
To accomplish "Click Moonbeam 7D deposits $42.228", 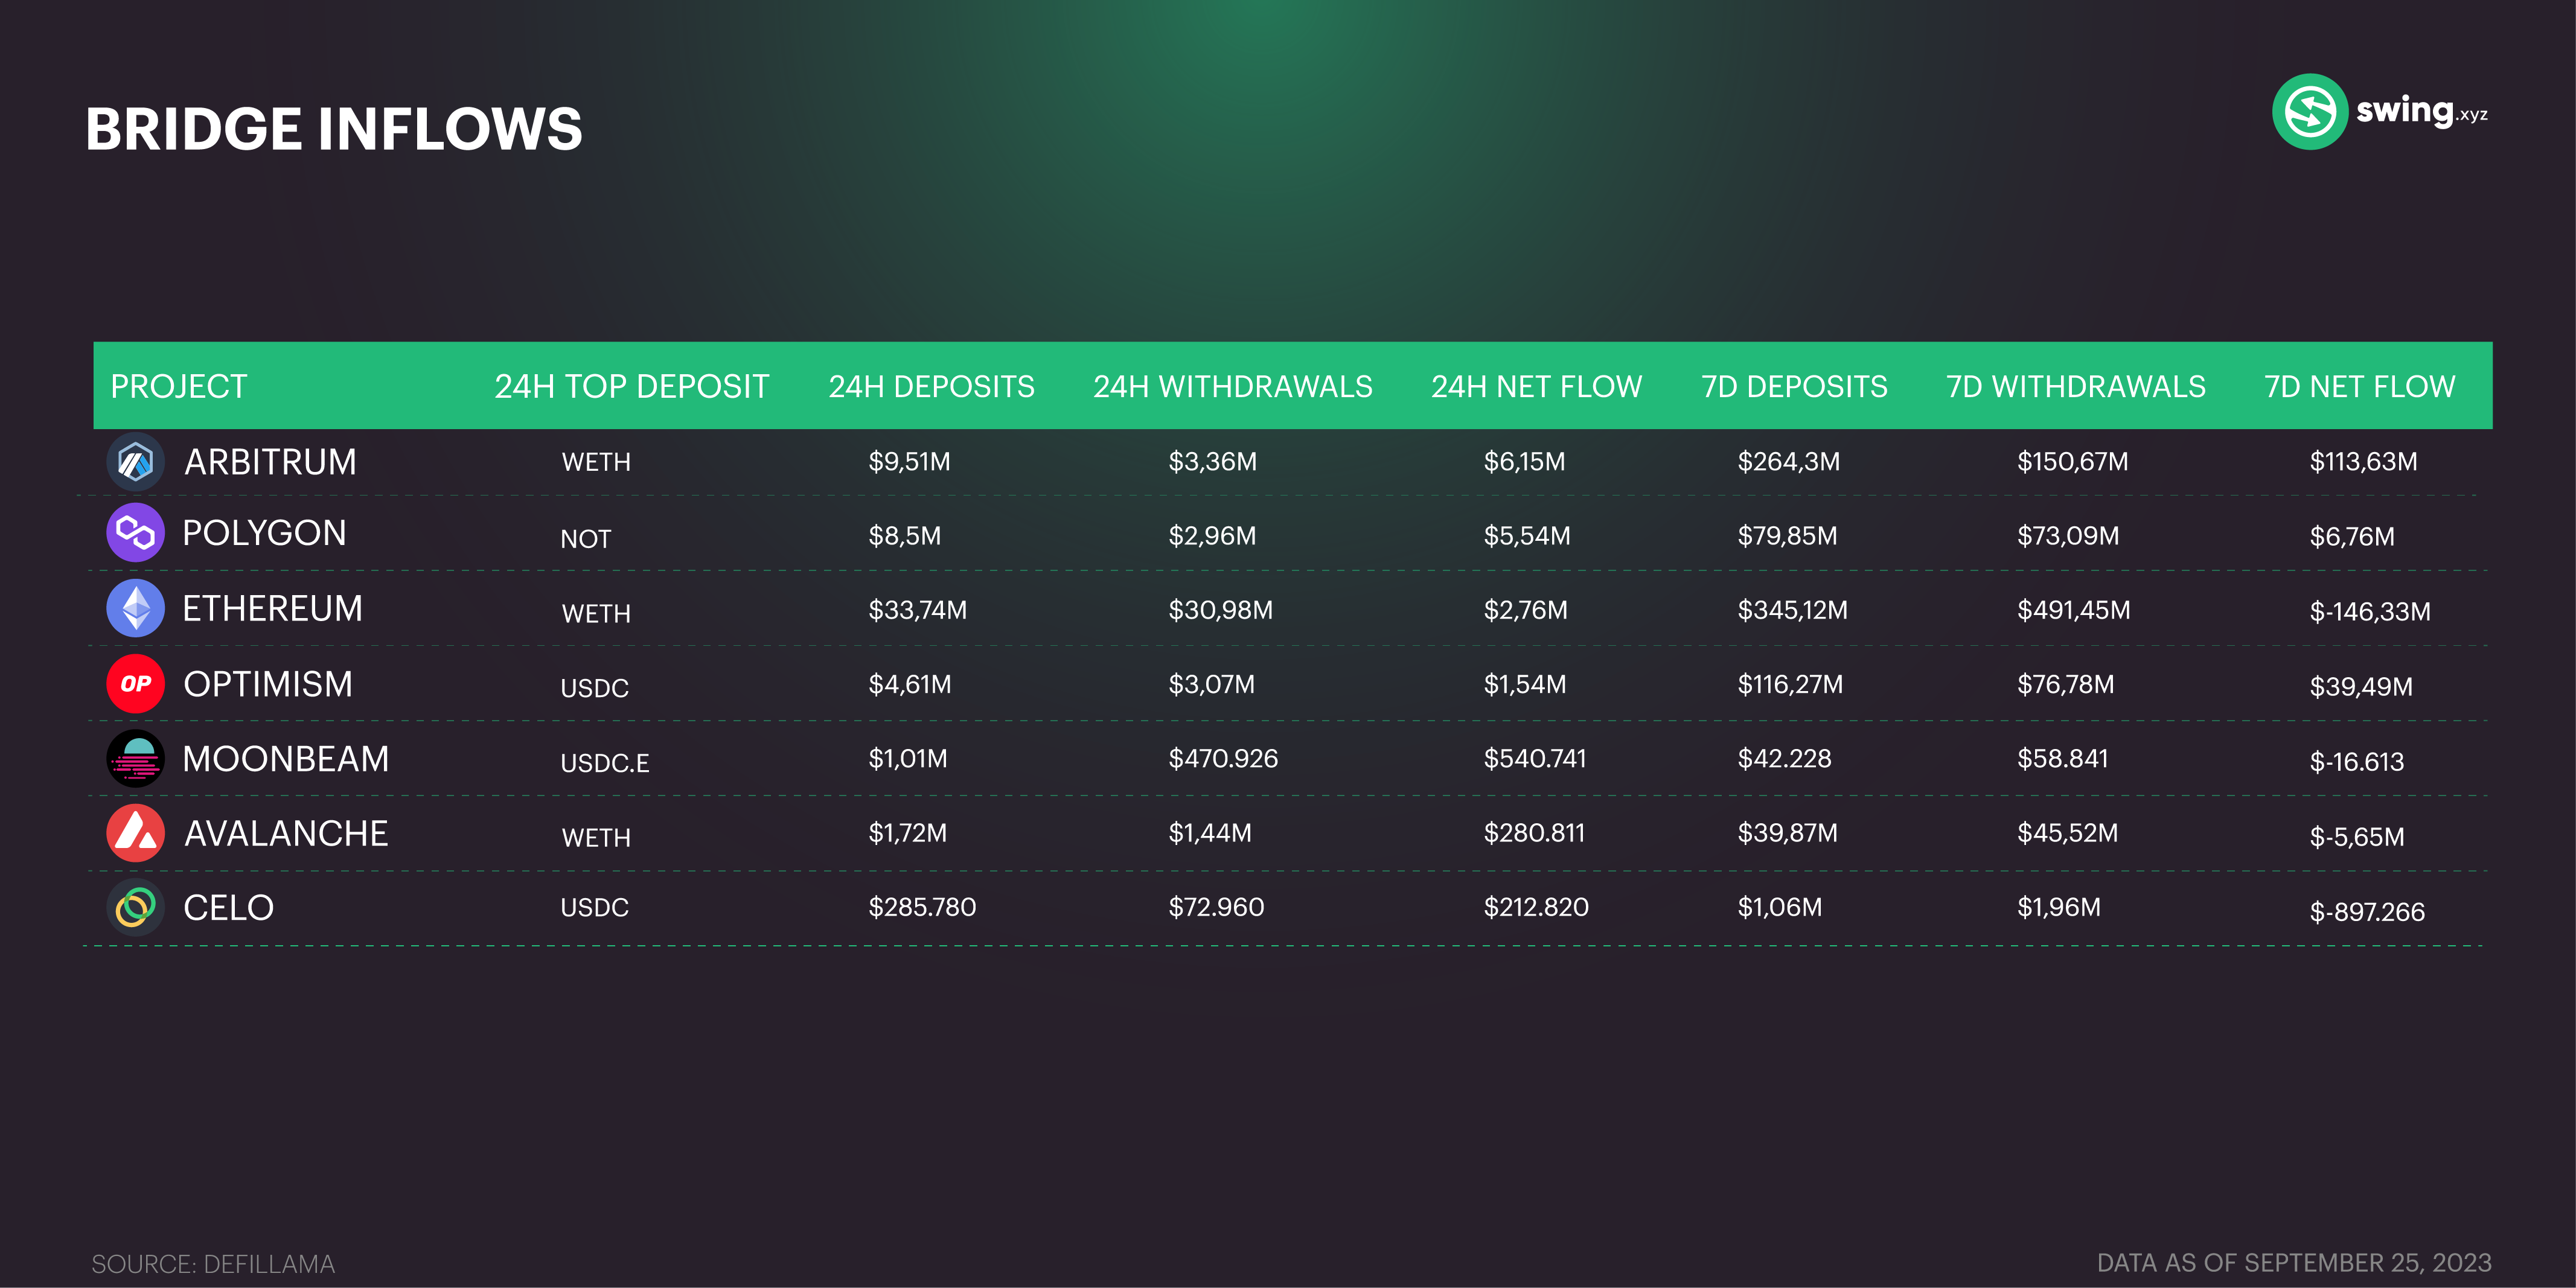I will [x=1785, y=759].
